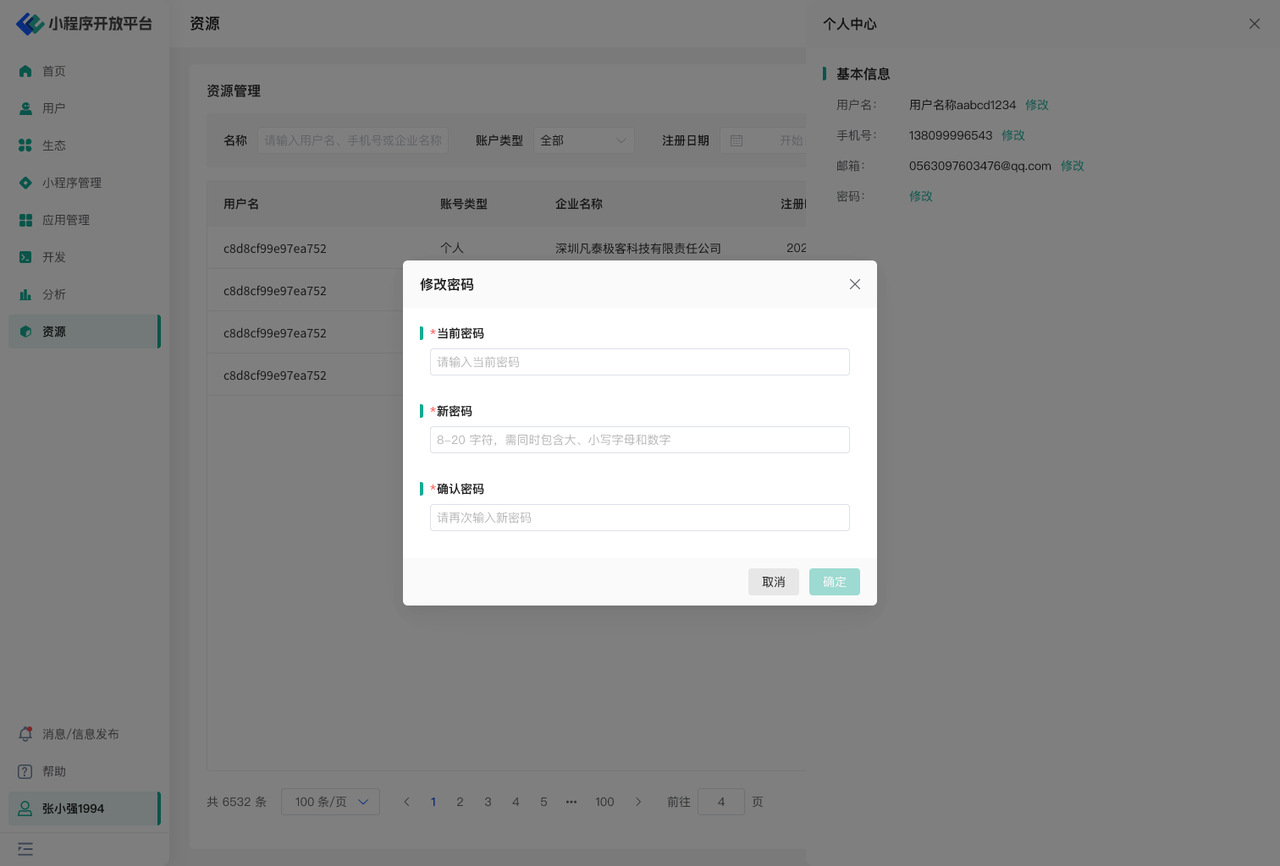Collapse the sidebar using bottom menu icon

[x=26, y=849]
